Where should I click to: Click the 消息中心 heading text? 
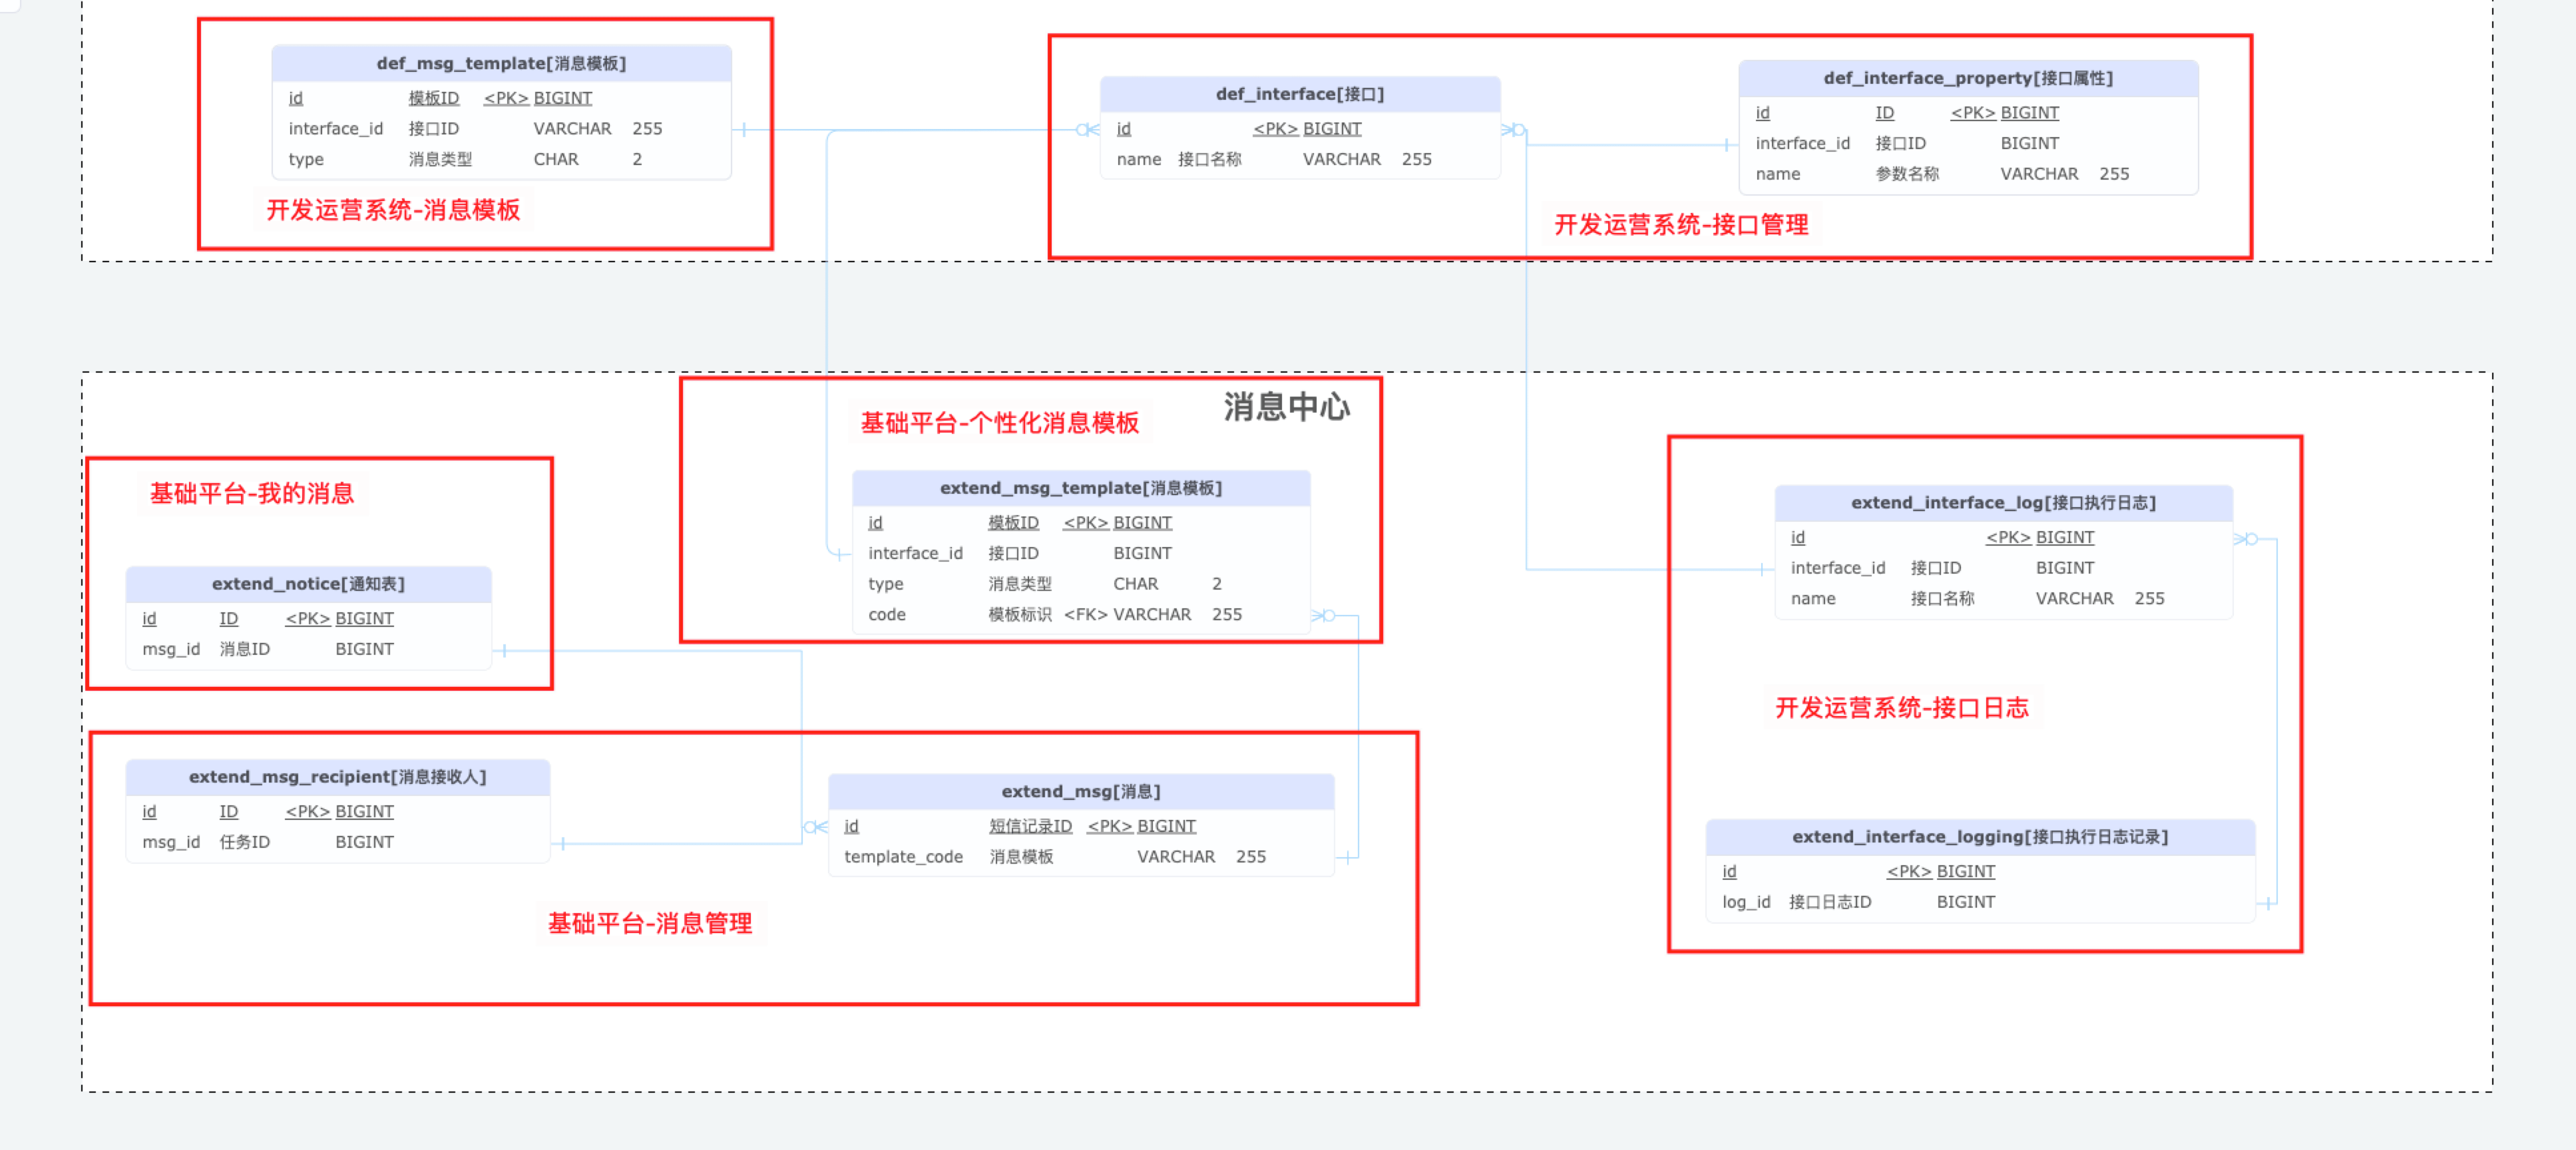click(1286, 407)
